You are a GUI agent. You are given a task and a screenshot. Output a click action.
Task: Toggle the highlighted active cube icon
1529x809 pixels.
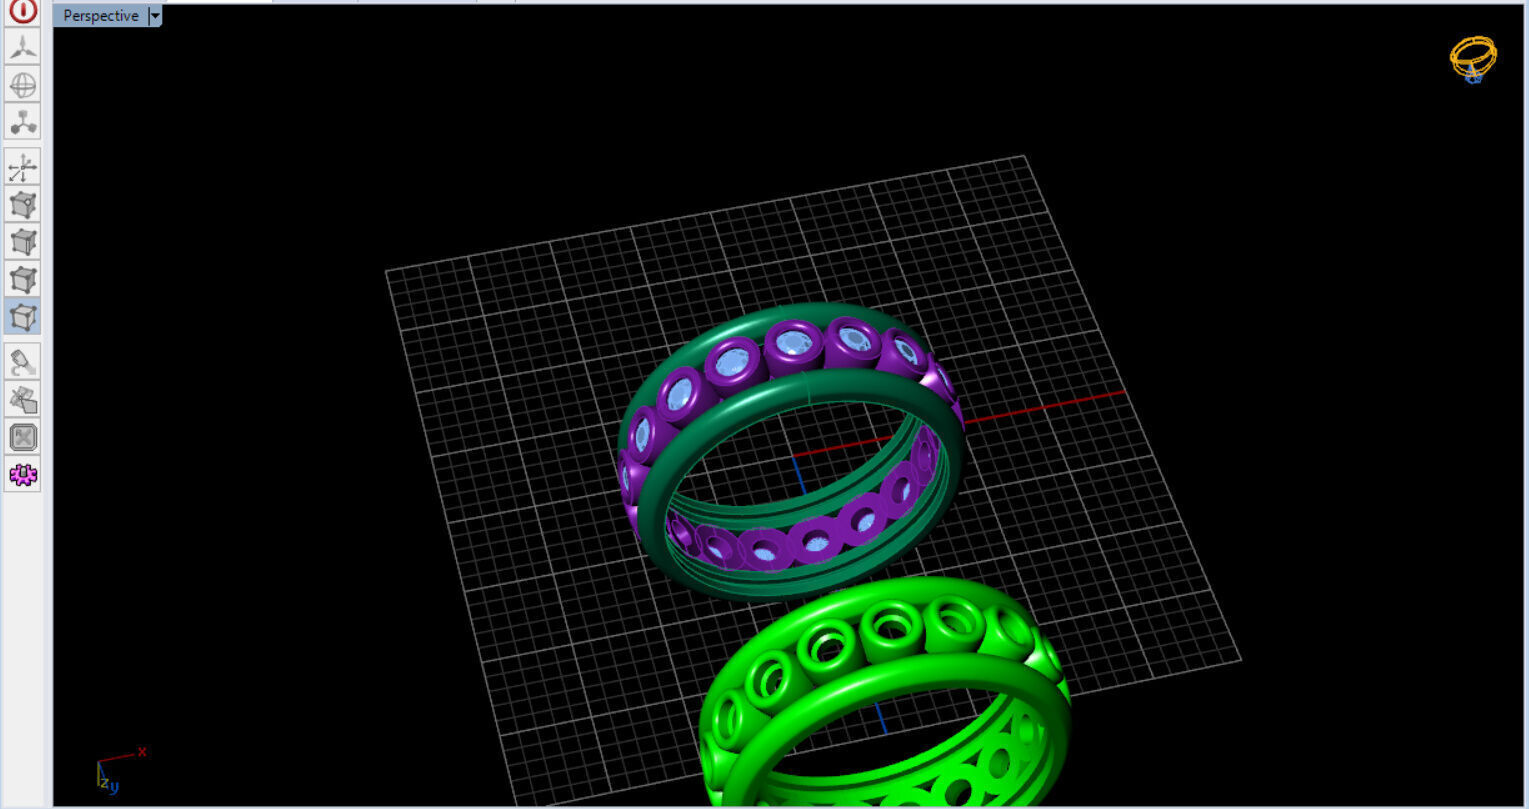(23, 317)
